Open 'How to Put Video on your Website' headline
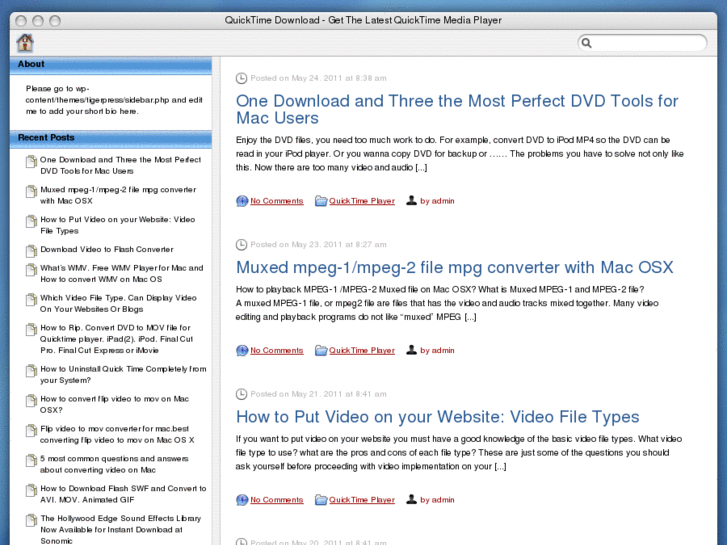Image resolution: width=727 pixels, height=545 pixels. click(x=438, y=417)
